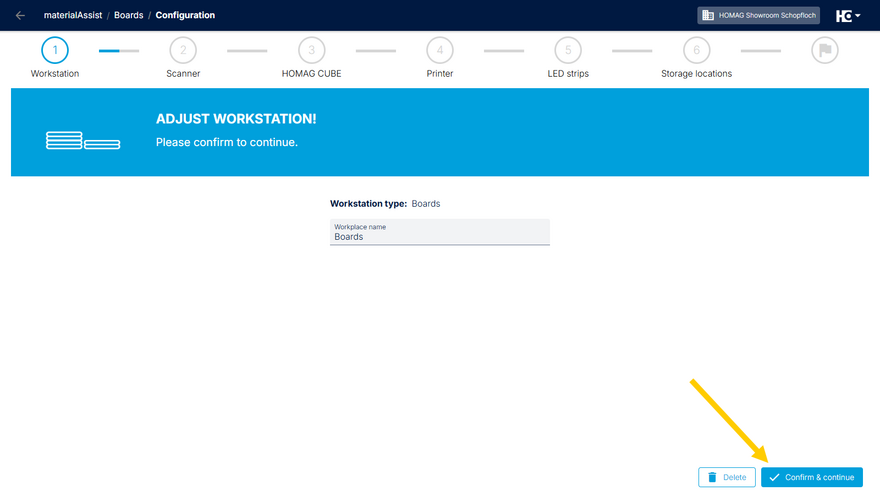Open the Boards breadcrumb link

[x=129, y=15]
